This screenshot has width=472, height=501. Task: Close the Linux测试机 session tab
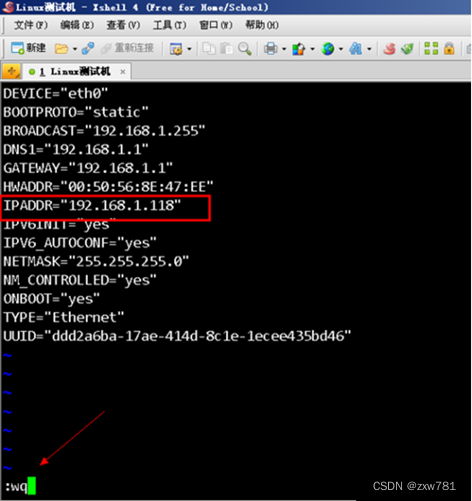pyautogui.click(x=123, y=72)
